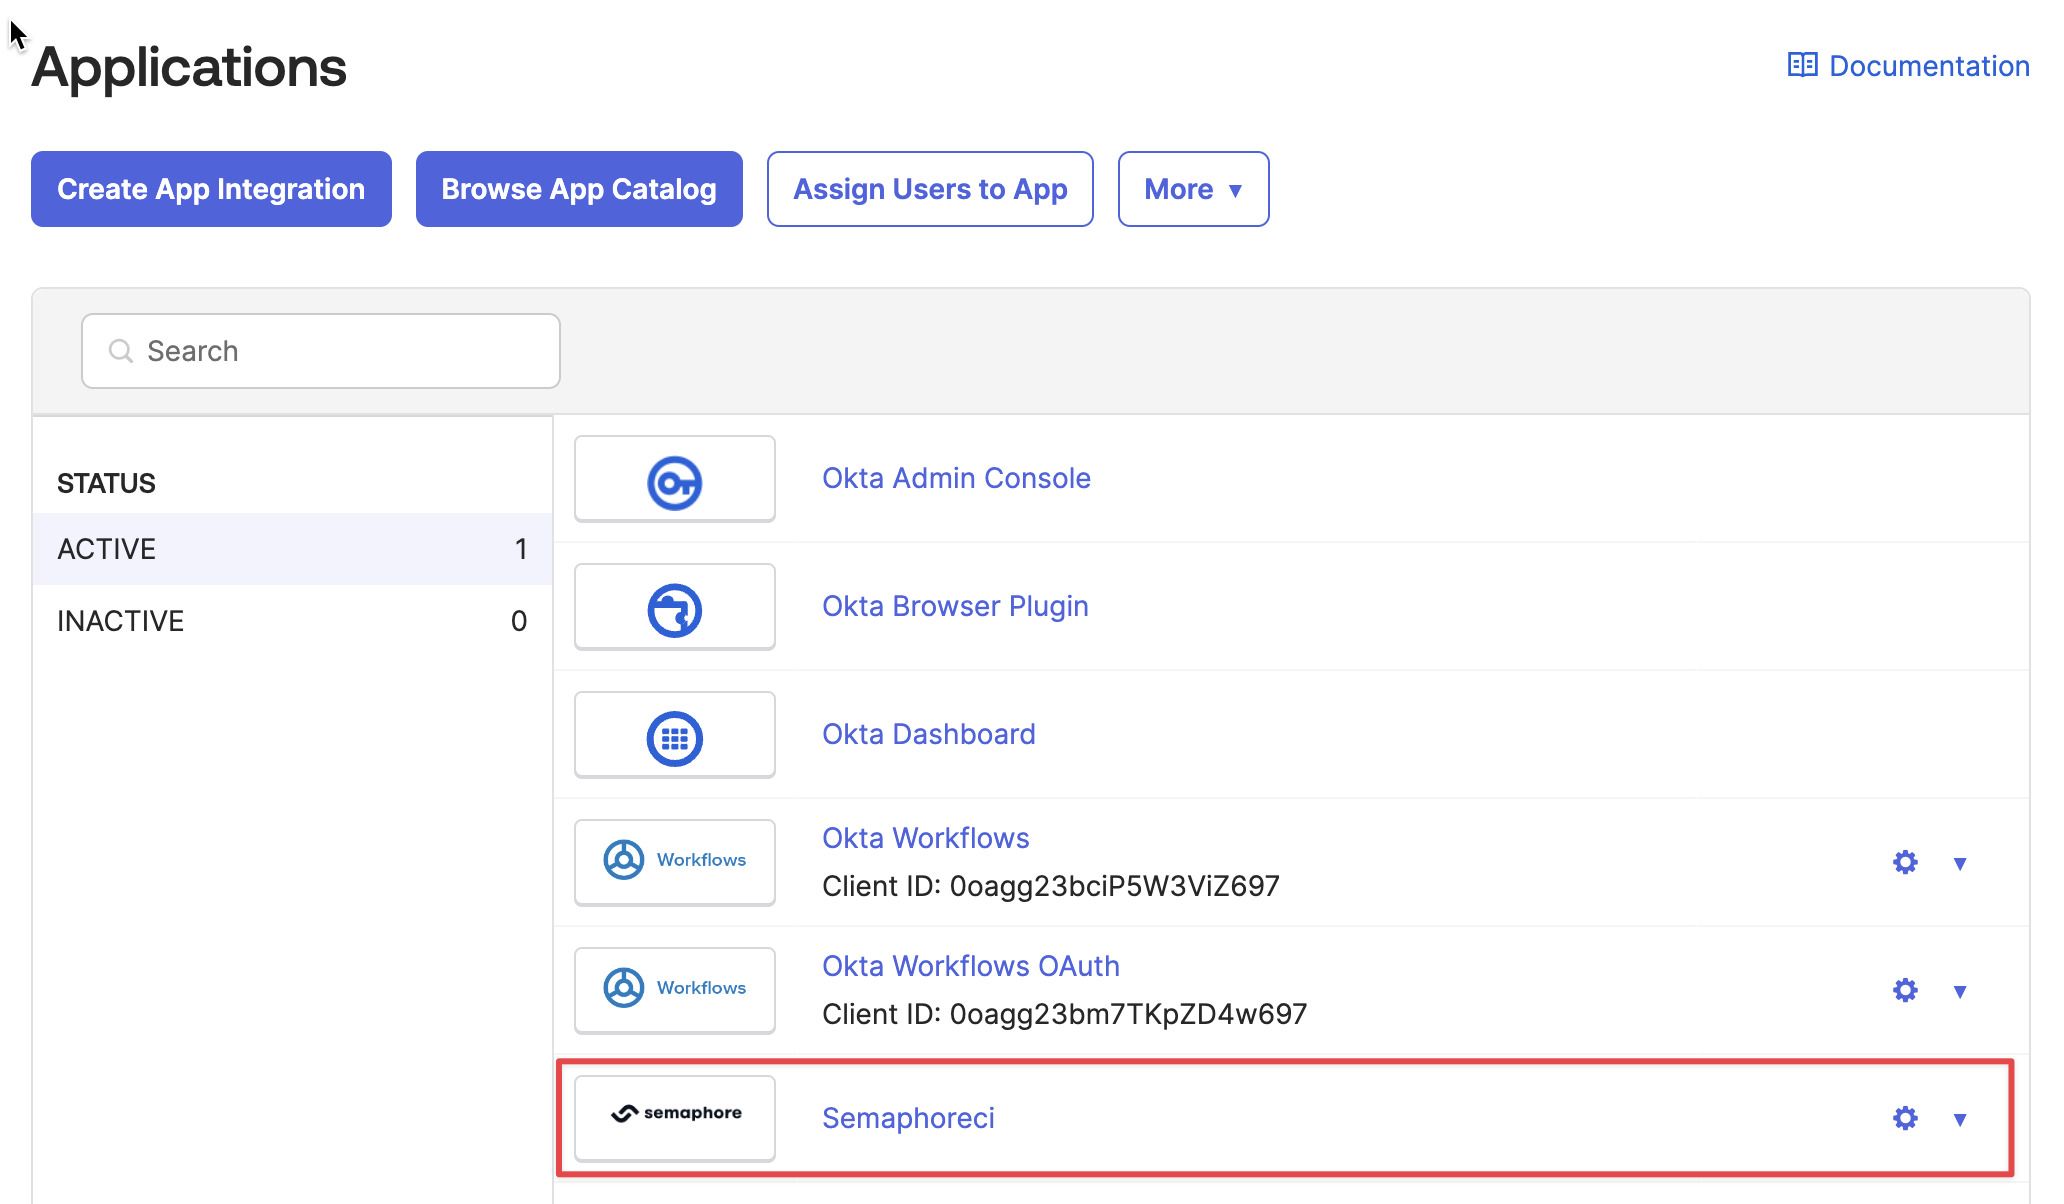Viewport: 2064px width, 1204px height.
Task: Open the Okta Workflows OAuth link
Action: pos(971,966)
